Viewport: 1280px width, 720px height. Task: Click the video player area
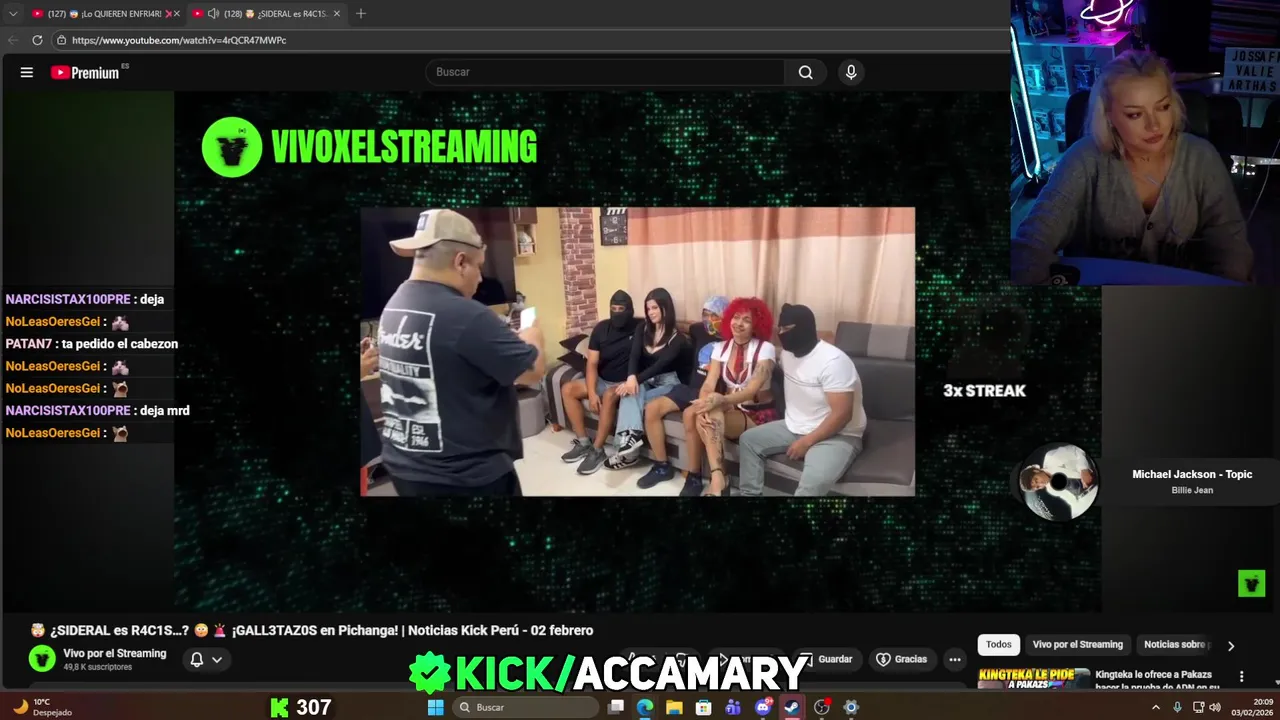637,351
